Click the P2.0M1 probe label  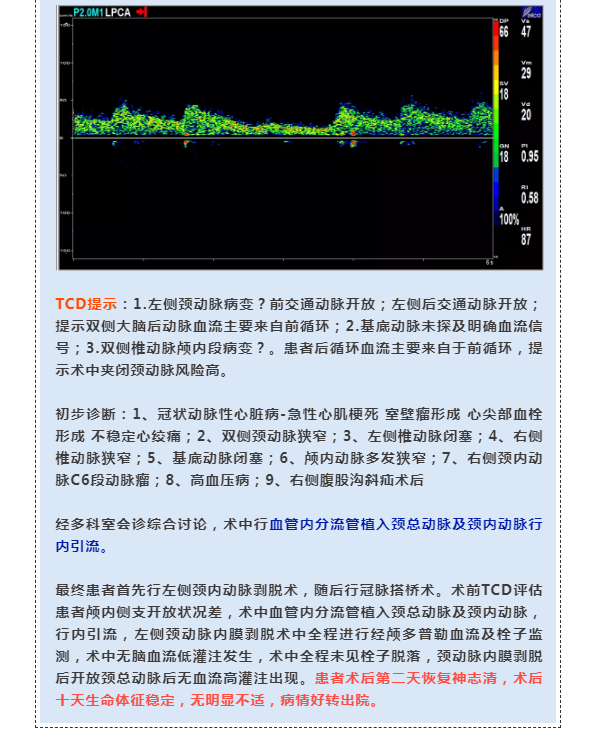tap(88, 12)
